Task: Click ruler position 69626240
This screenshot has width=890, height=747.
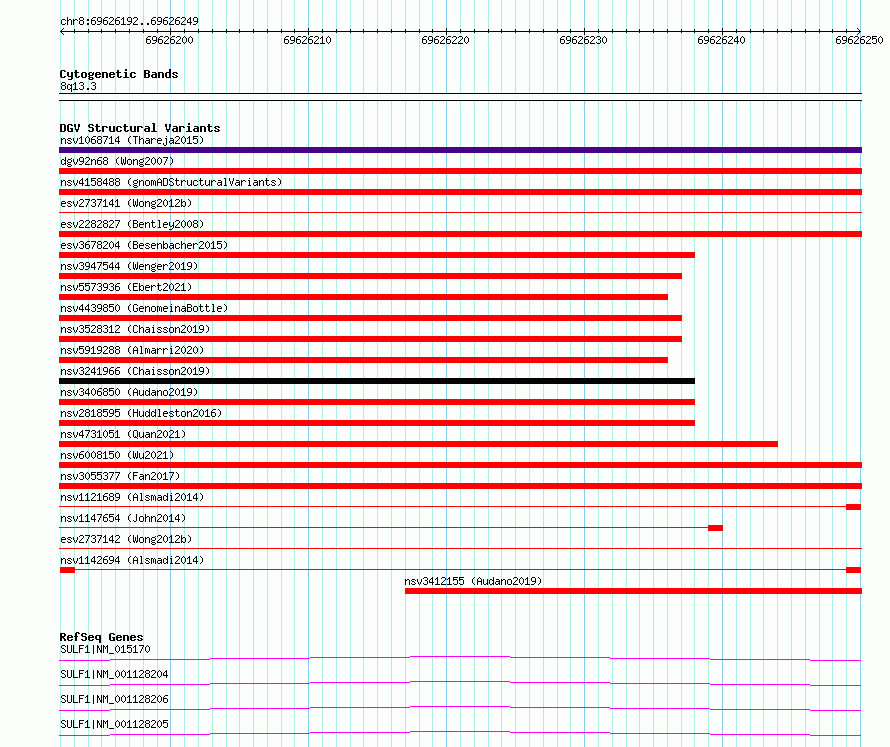Action: [x=721, y=40]
